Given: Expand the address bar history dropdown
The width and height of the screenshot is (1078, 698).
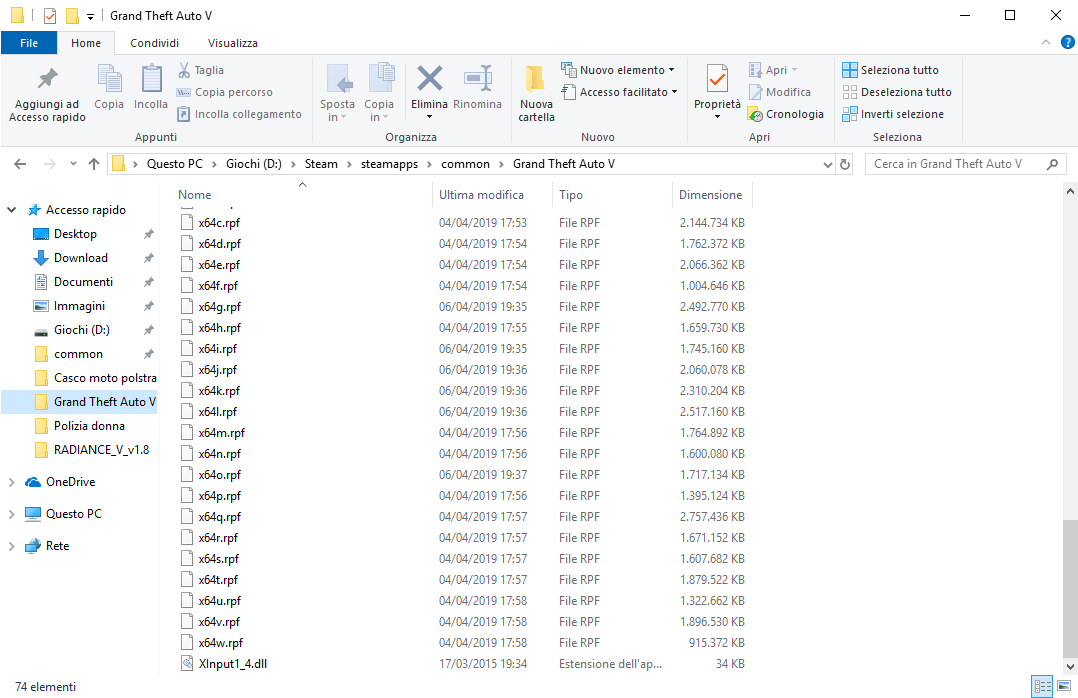Looking at the screenshot, I should pos(827,164).
